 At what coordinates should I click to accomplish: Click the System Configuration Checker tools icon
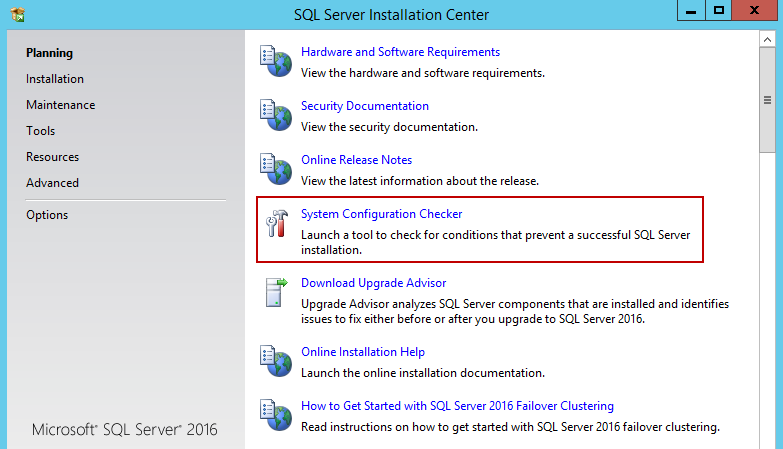[277, 223]
